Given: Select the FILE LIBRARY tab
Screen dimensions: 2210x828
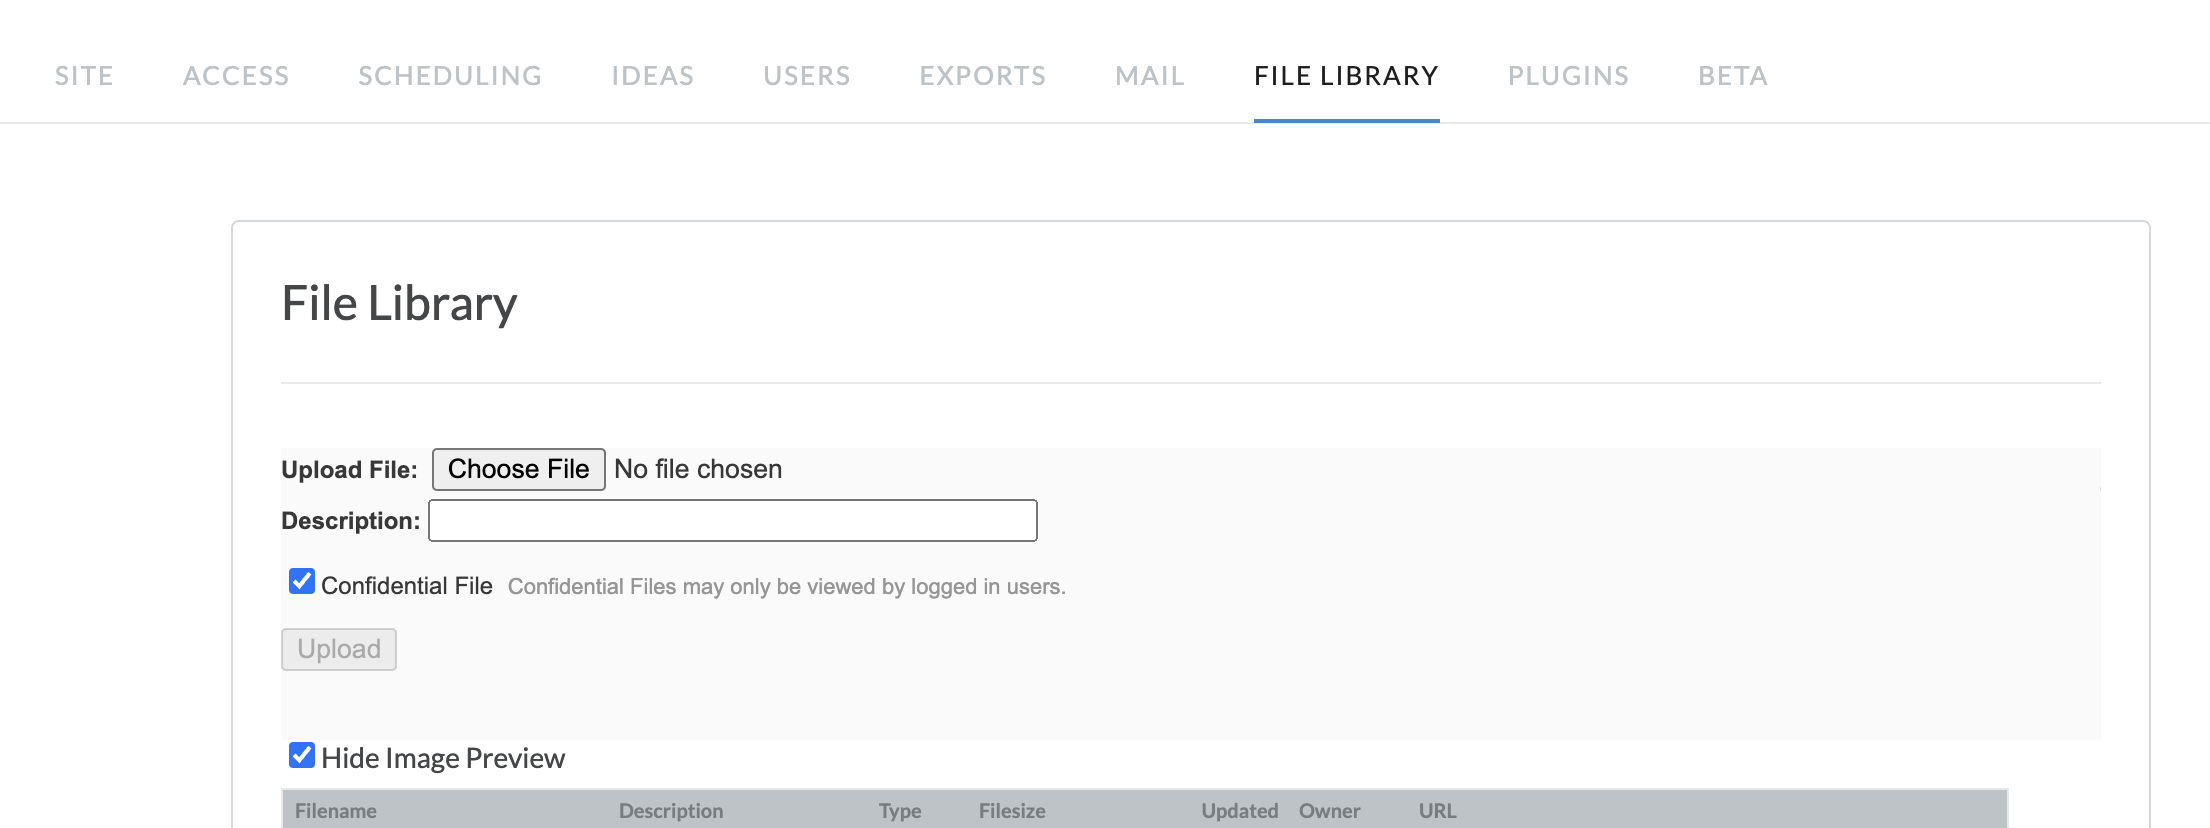Looking at the screenshot, I should coord(1346,76).
